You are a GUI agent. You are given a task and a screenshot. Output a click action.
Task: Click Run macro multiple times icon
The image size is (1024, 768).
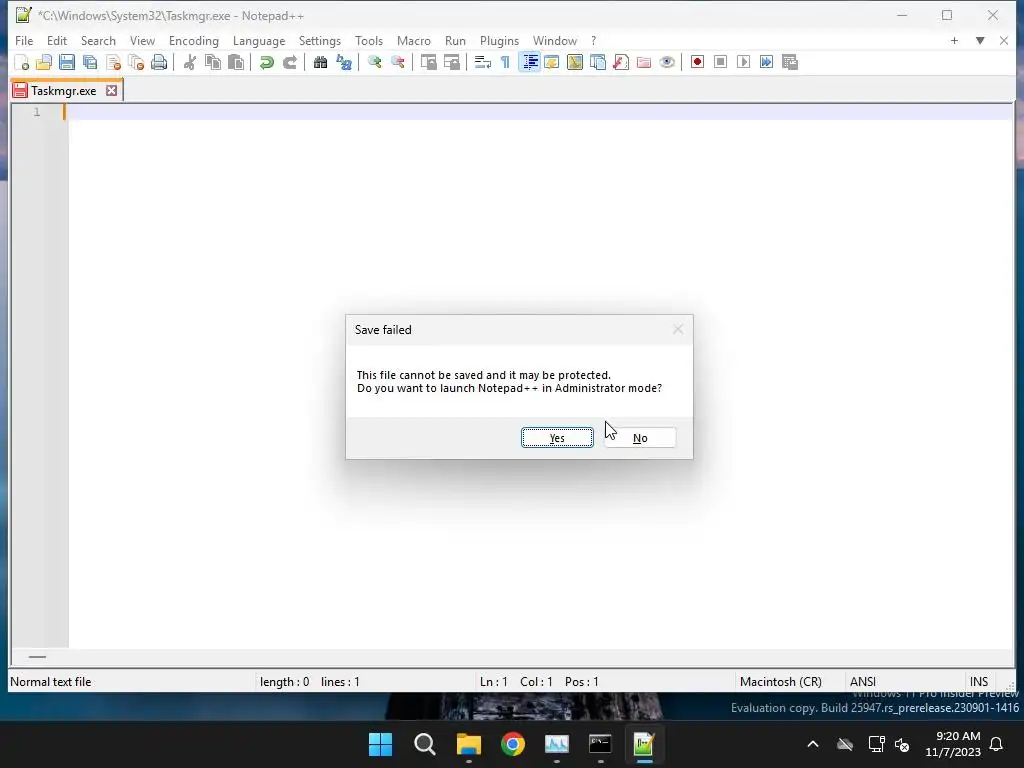pyautogui.click(x=767, y=62)
